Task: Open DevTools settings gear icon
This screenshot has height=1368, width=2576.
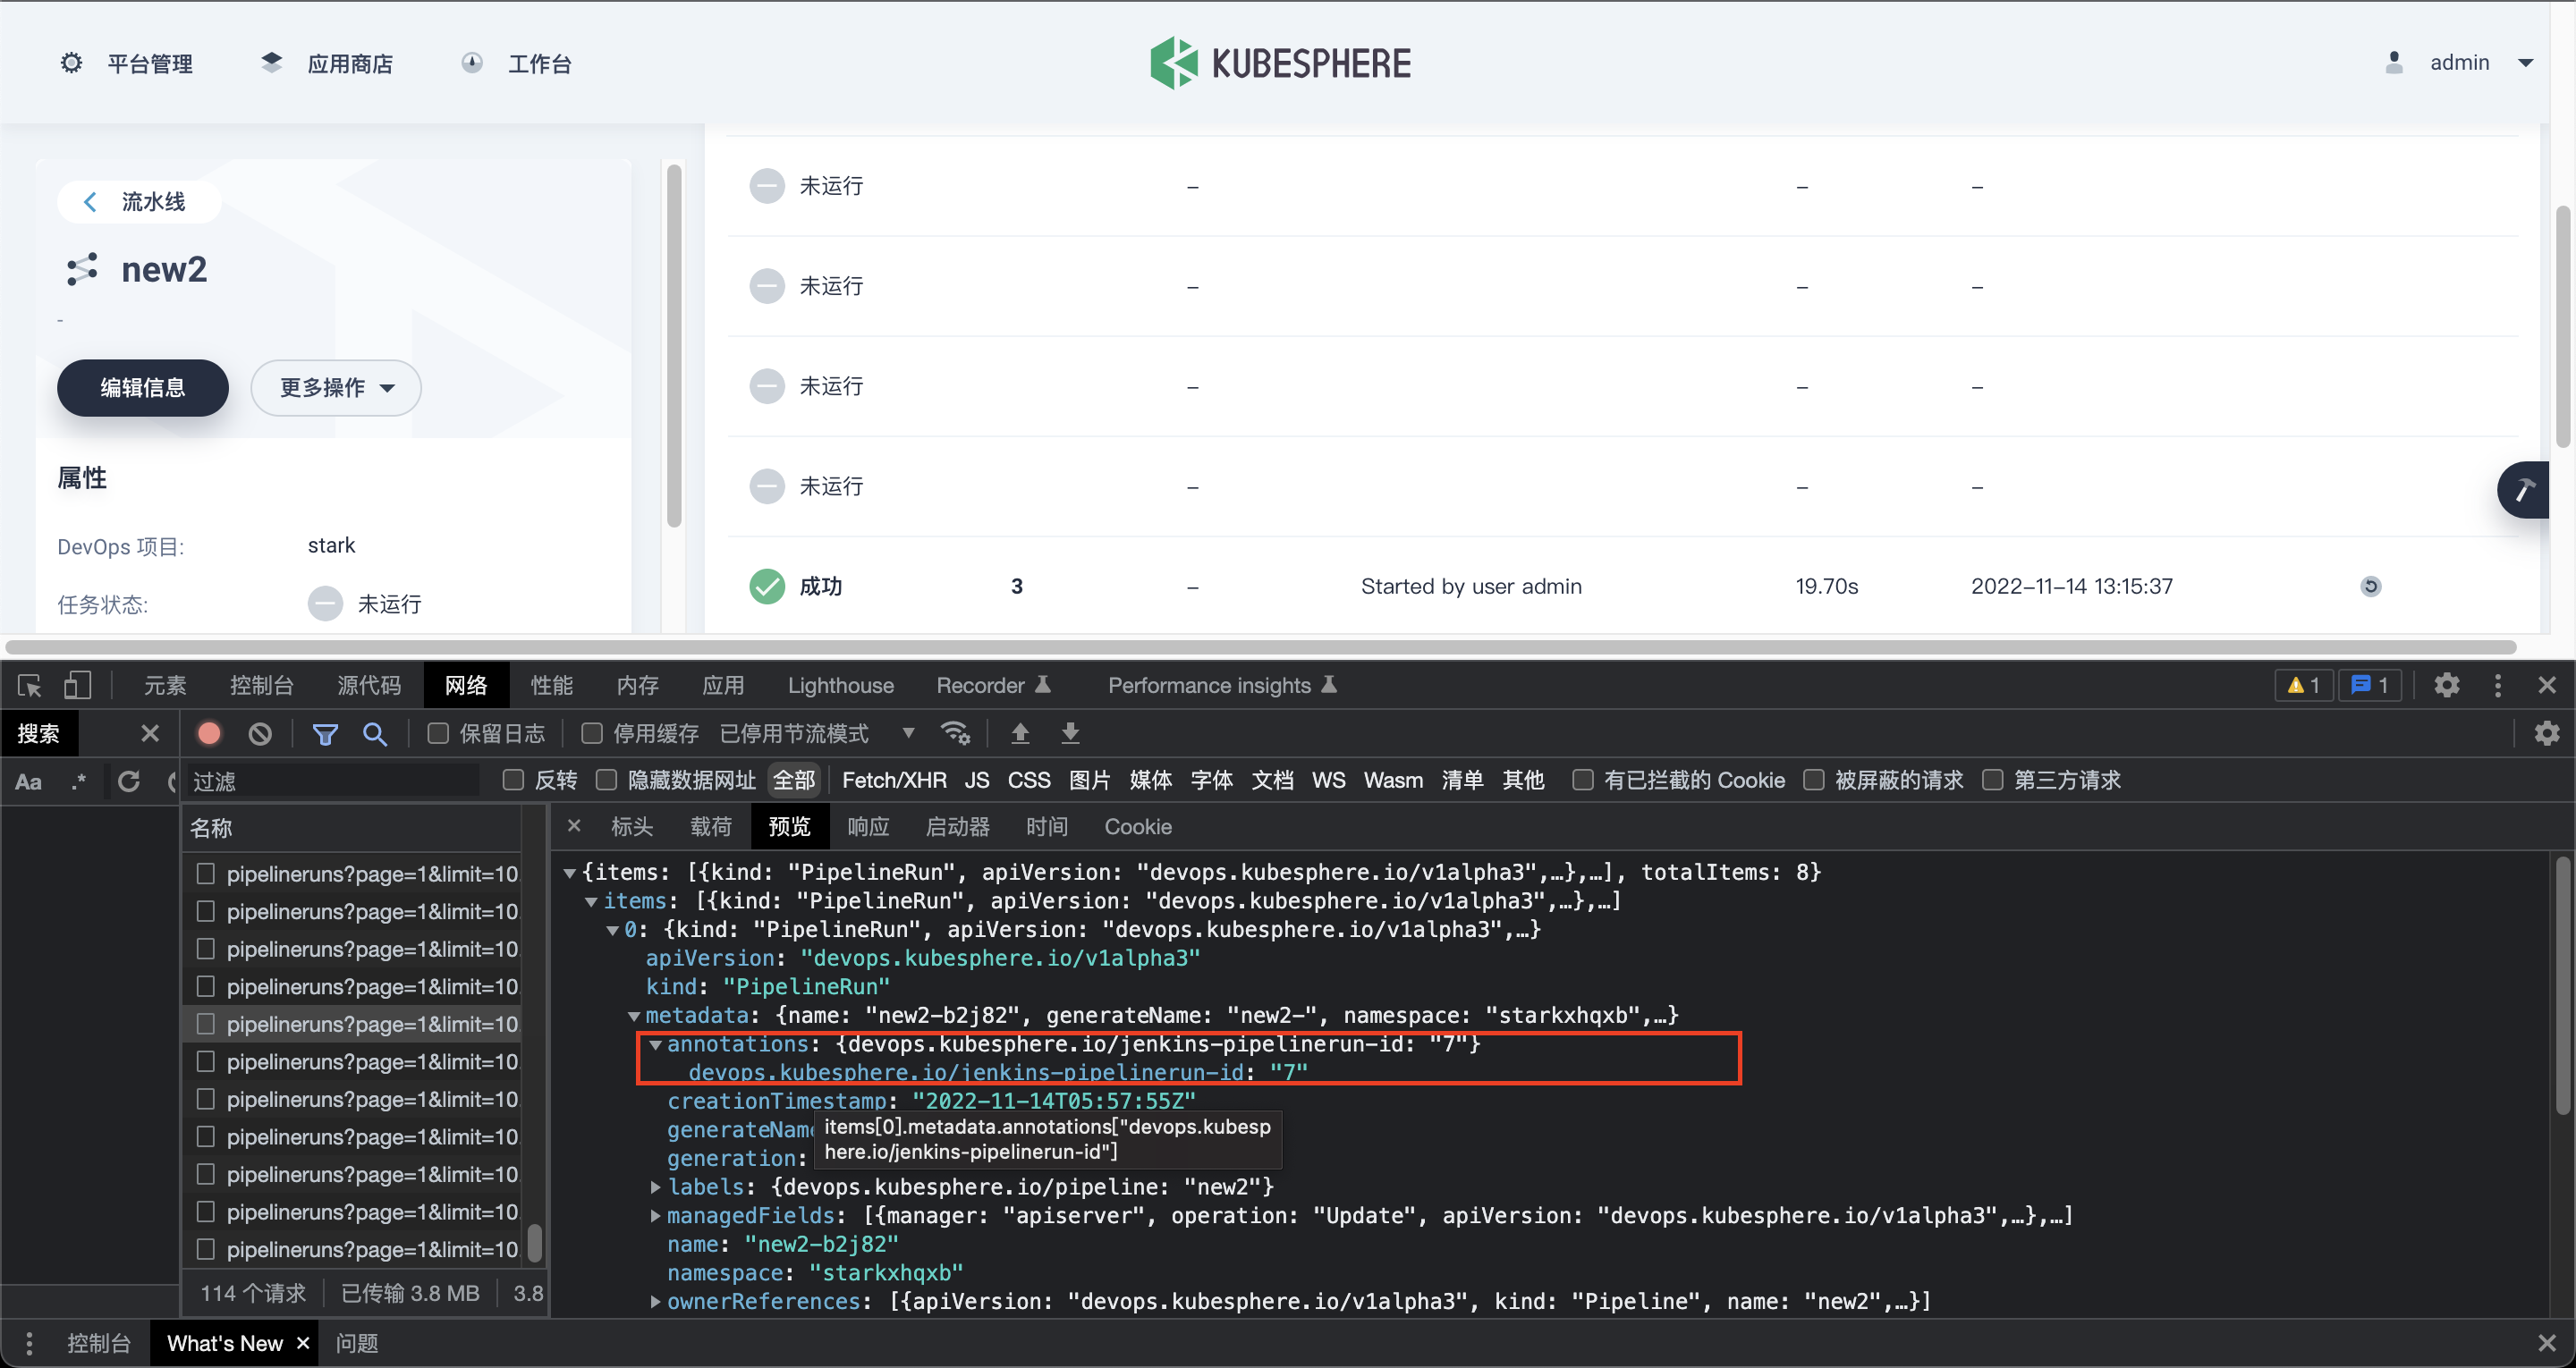Action: [x=2446, y=685]
